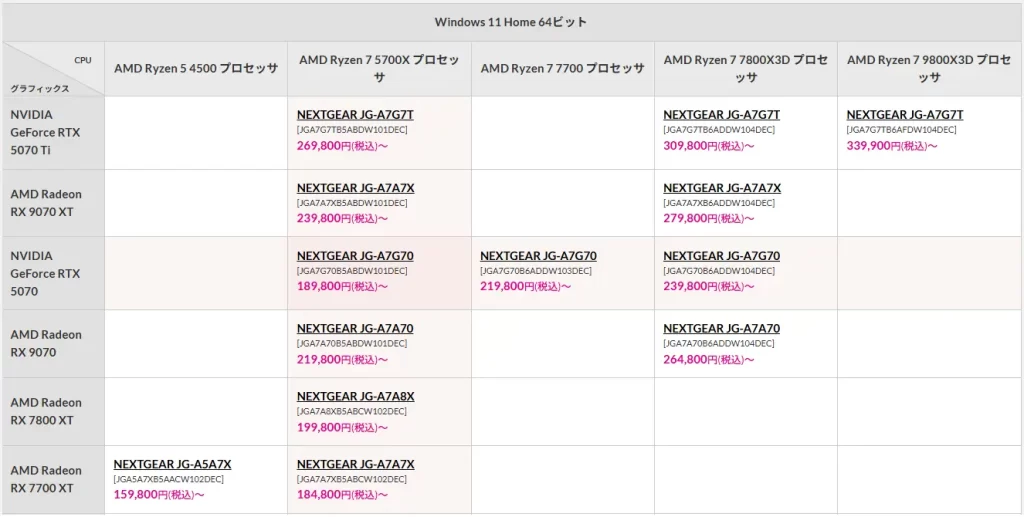Select NEXTGEAR JG-A7A70 link priced 264,800円
Screen dimensions: 1024x517
tap(721, 329)
